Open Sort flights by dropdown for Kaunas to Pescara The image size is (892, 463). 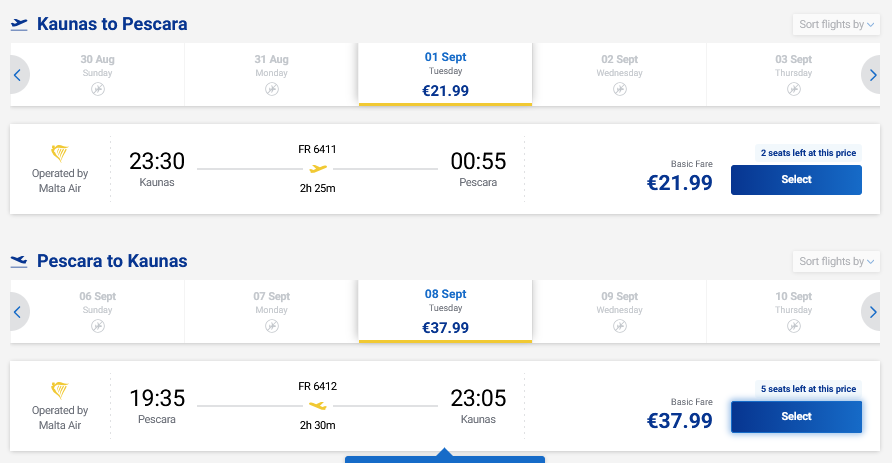click(836, 24)
